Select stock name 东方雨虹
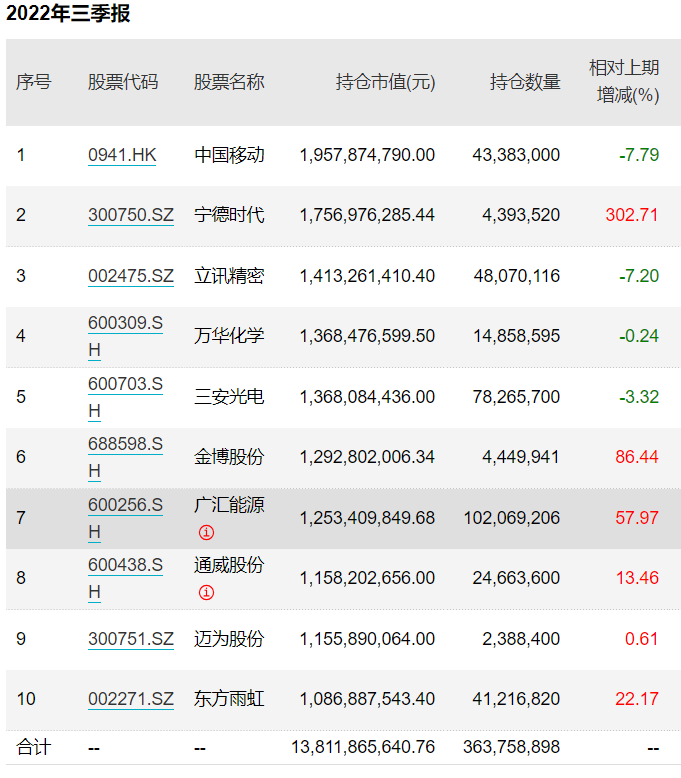Image resolution: width=681 pixels, height=778 pixels. click(229, 699)
